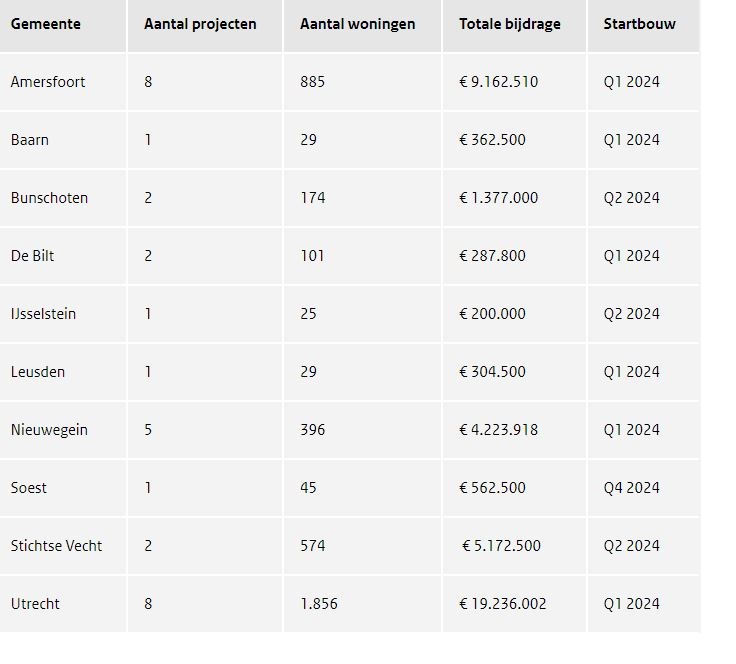Select the Aantal woningen header cell

point(357,24)
